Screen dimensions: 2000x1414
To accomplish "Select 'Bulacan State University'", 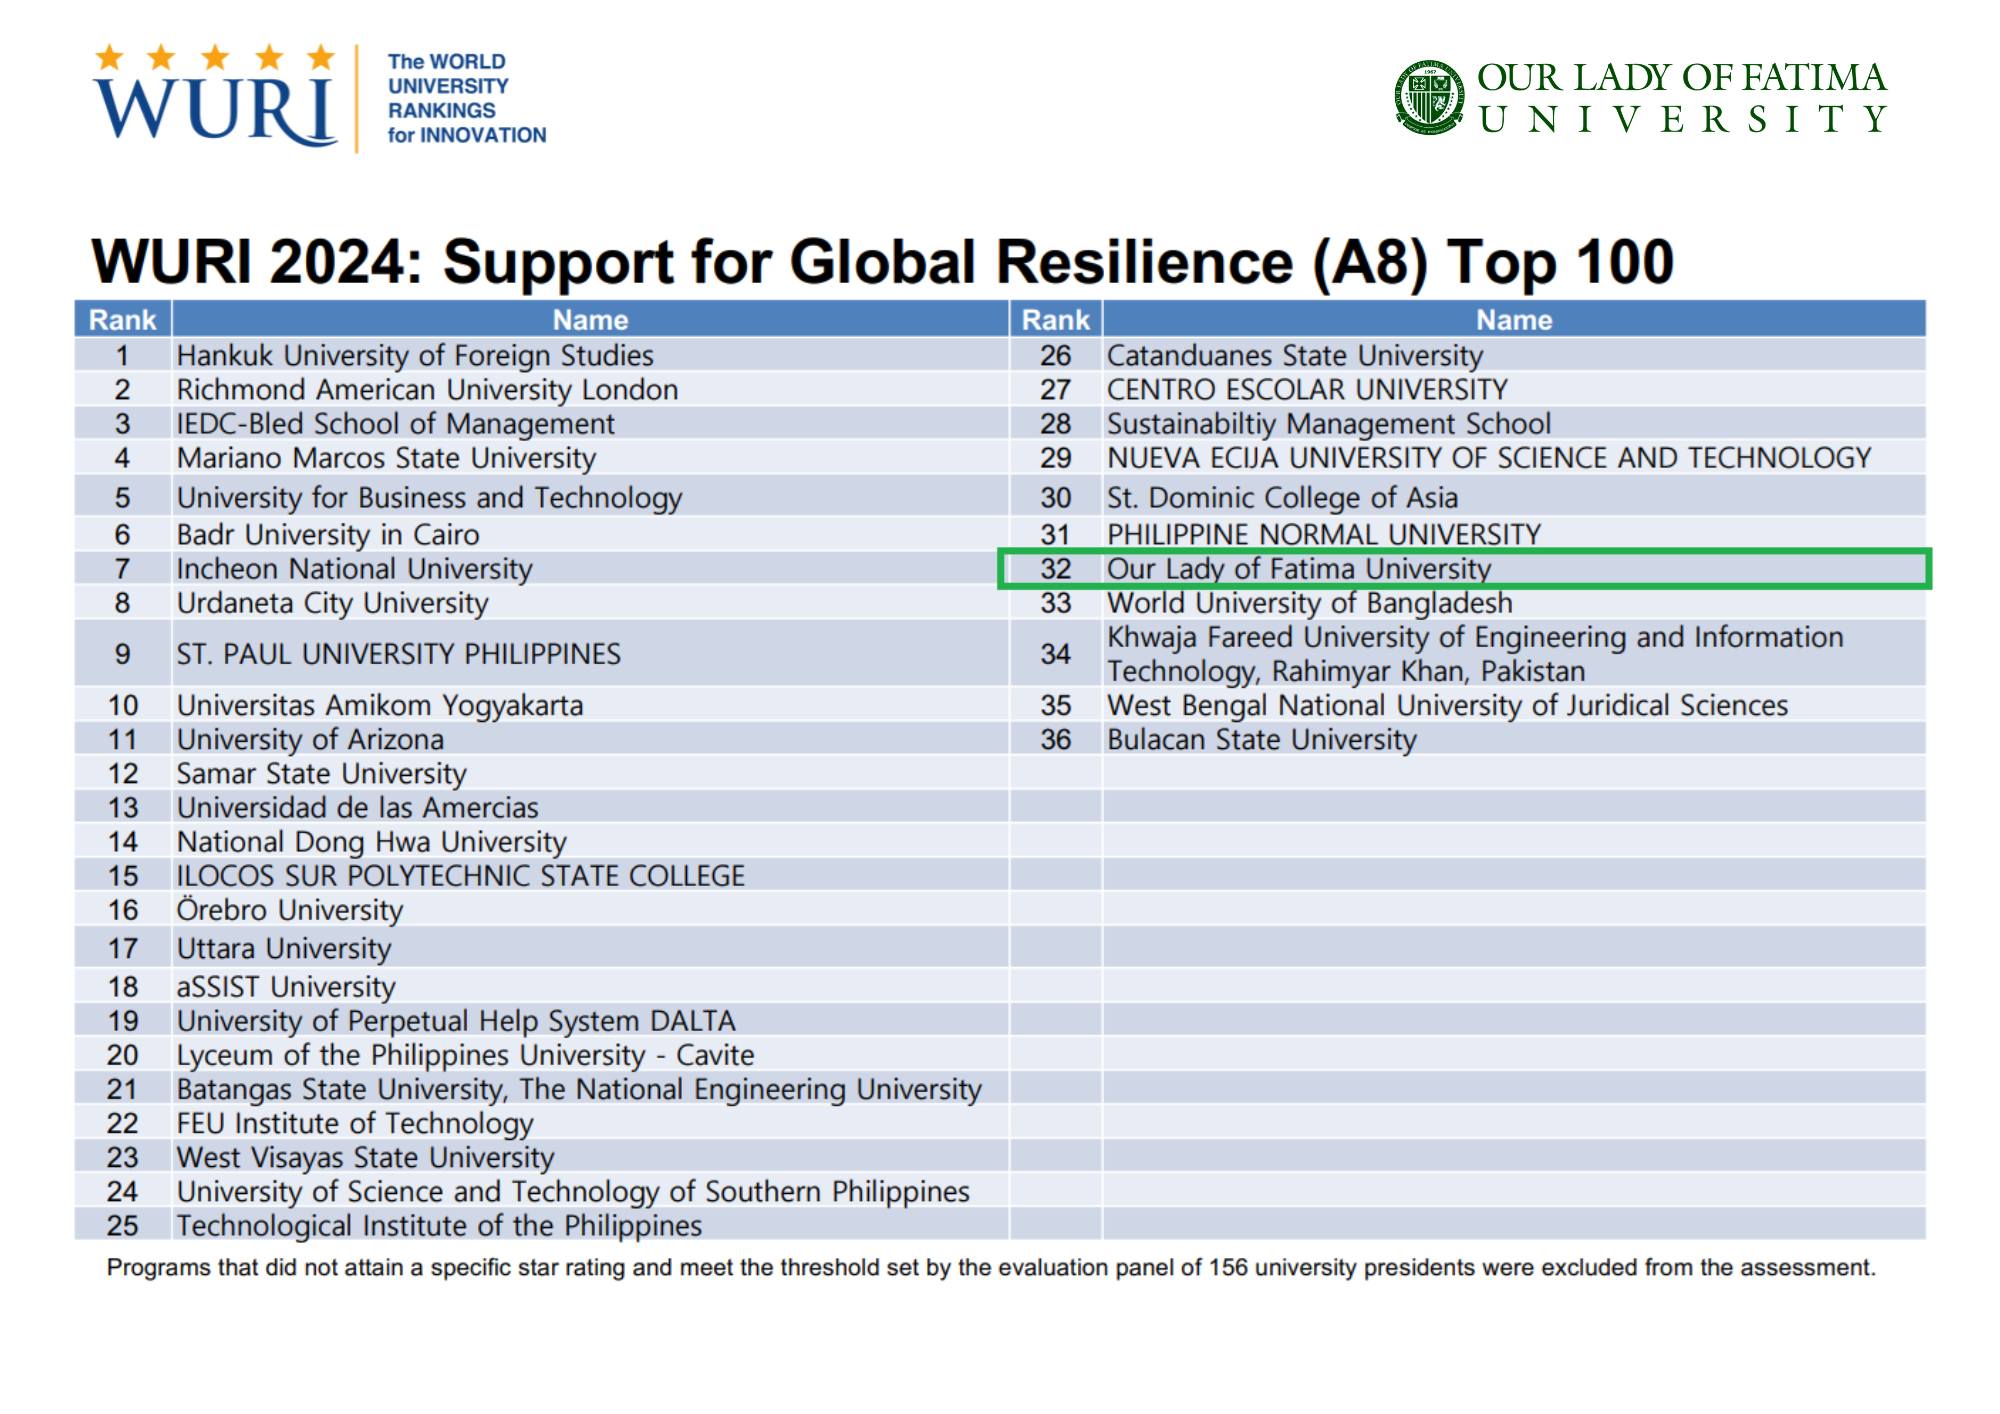I will click(1262, 739).
